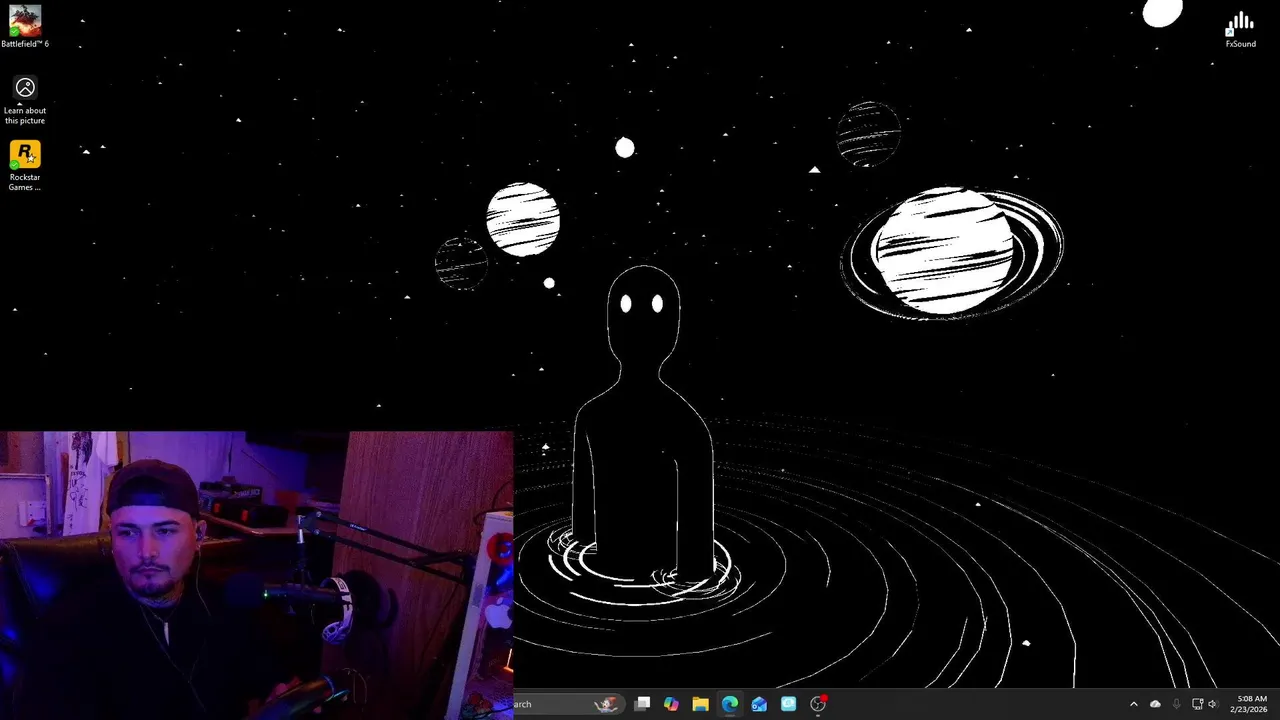
Task: Open the FxSound desktop shortcut
Action: point(1240,28)
